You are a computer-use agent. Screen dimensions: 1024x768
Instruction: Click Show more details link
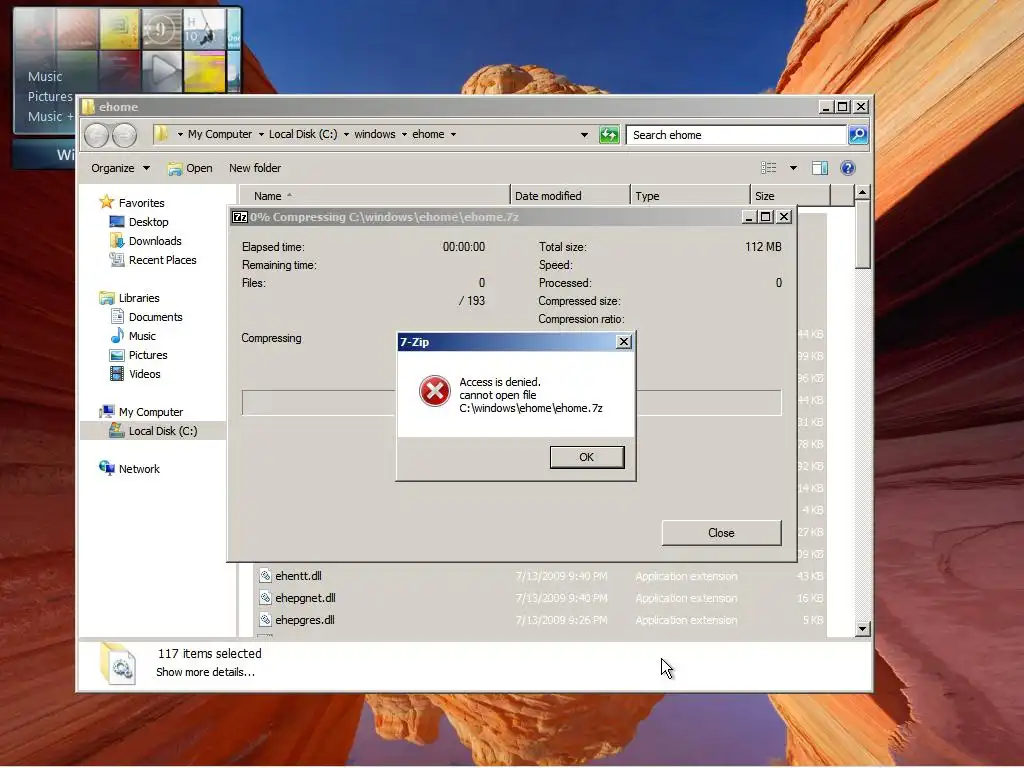click(205, 672)
